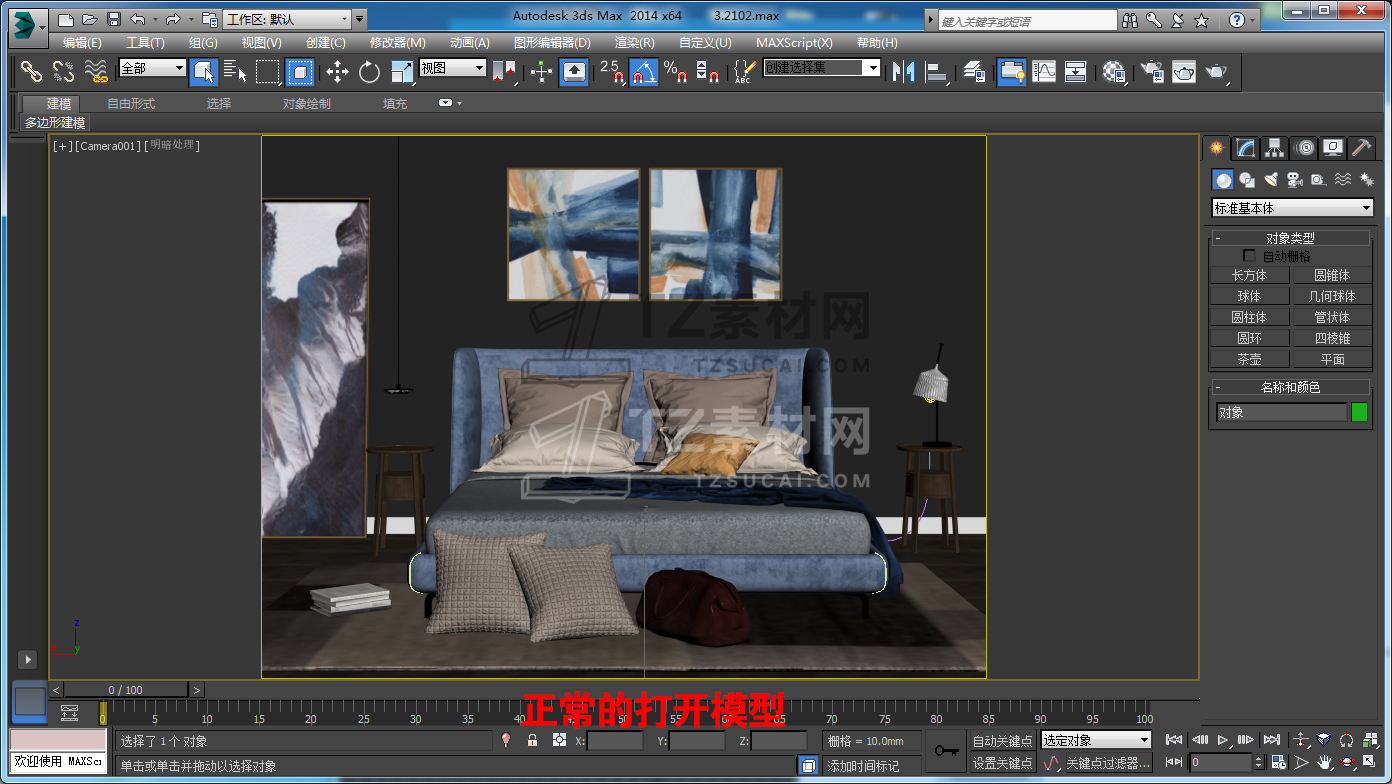Activate the Select and Rotate tool
The height and width of the screenshot is (784, 1392).
(x=370, y=72)
